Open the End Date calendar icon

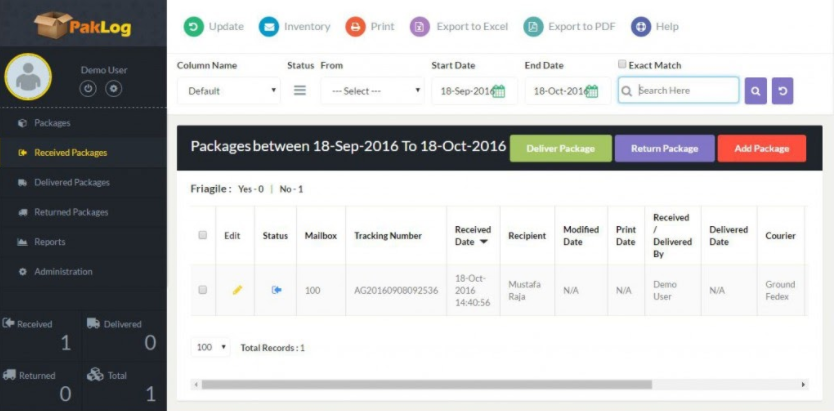point(592,91)
